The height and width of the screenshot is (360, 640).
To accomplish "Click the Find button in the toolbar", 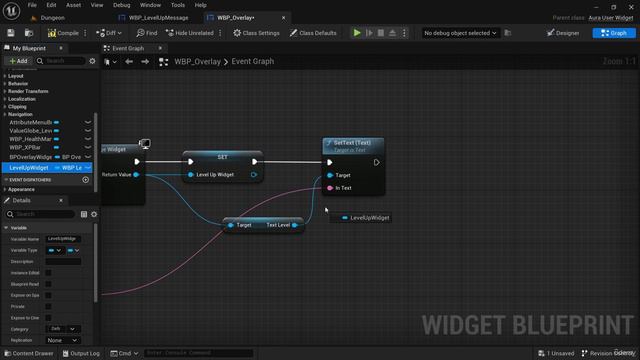I will pos(147,33).
